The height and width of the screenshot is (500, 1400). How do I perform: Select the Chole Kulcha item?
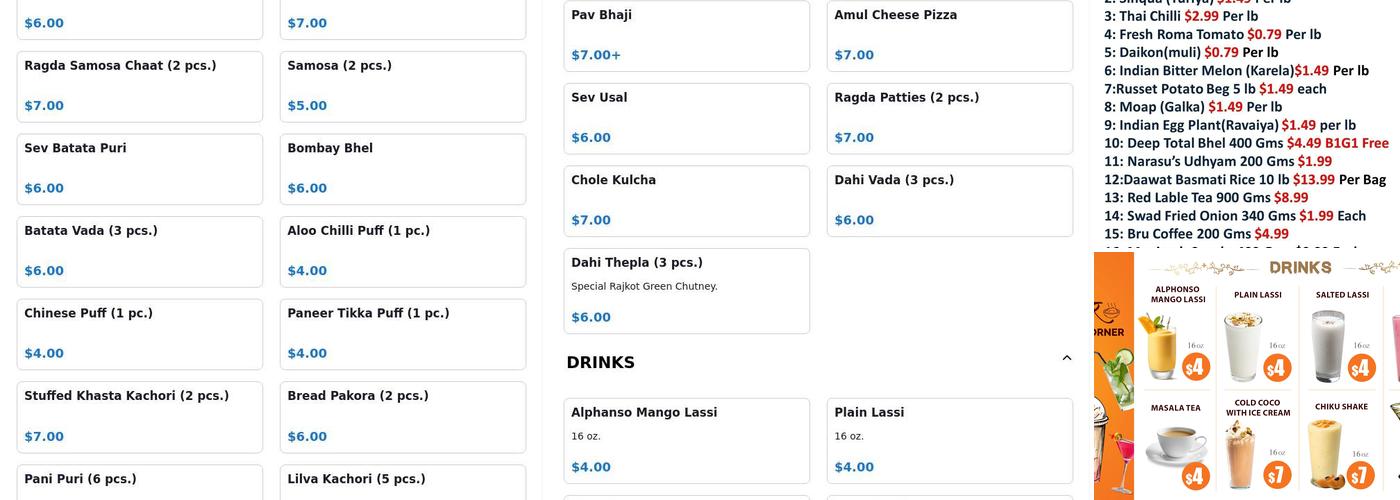pos(686,200)
